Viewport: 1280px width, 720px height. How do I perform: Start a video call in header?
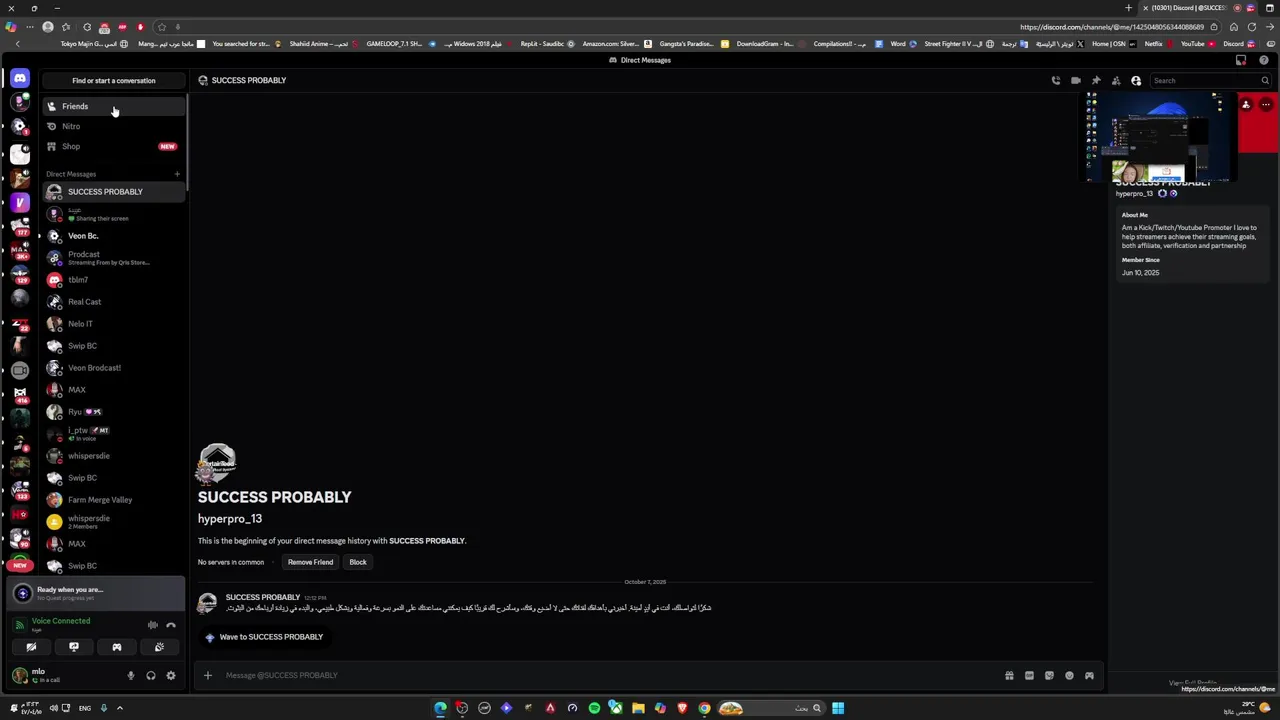pos(1076,80)
